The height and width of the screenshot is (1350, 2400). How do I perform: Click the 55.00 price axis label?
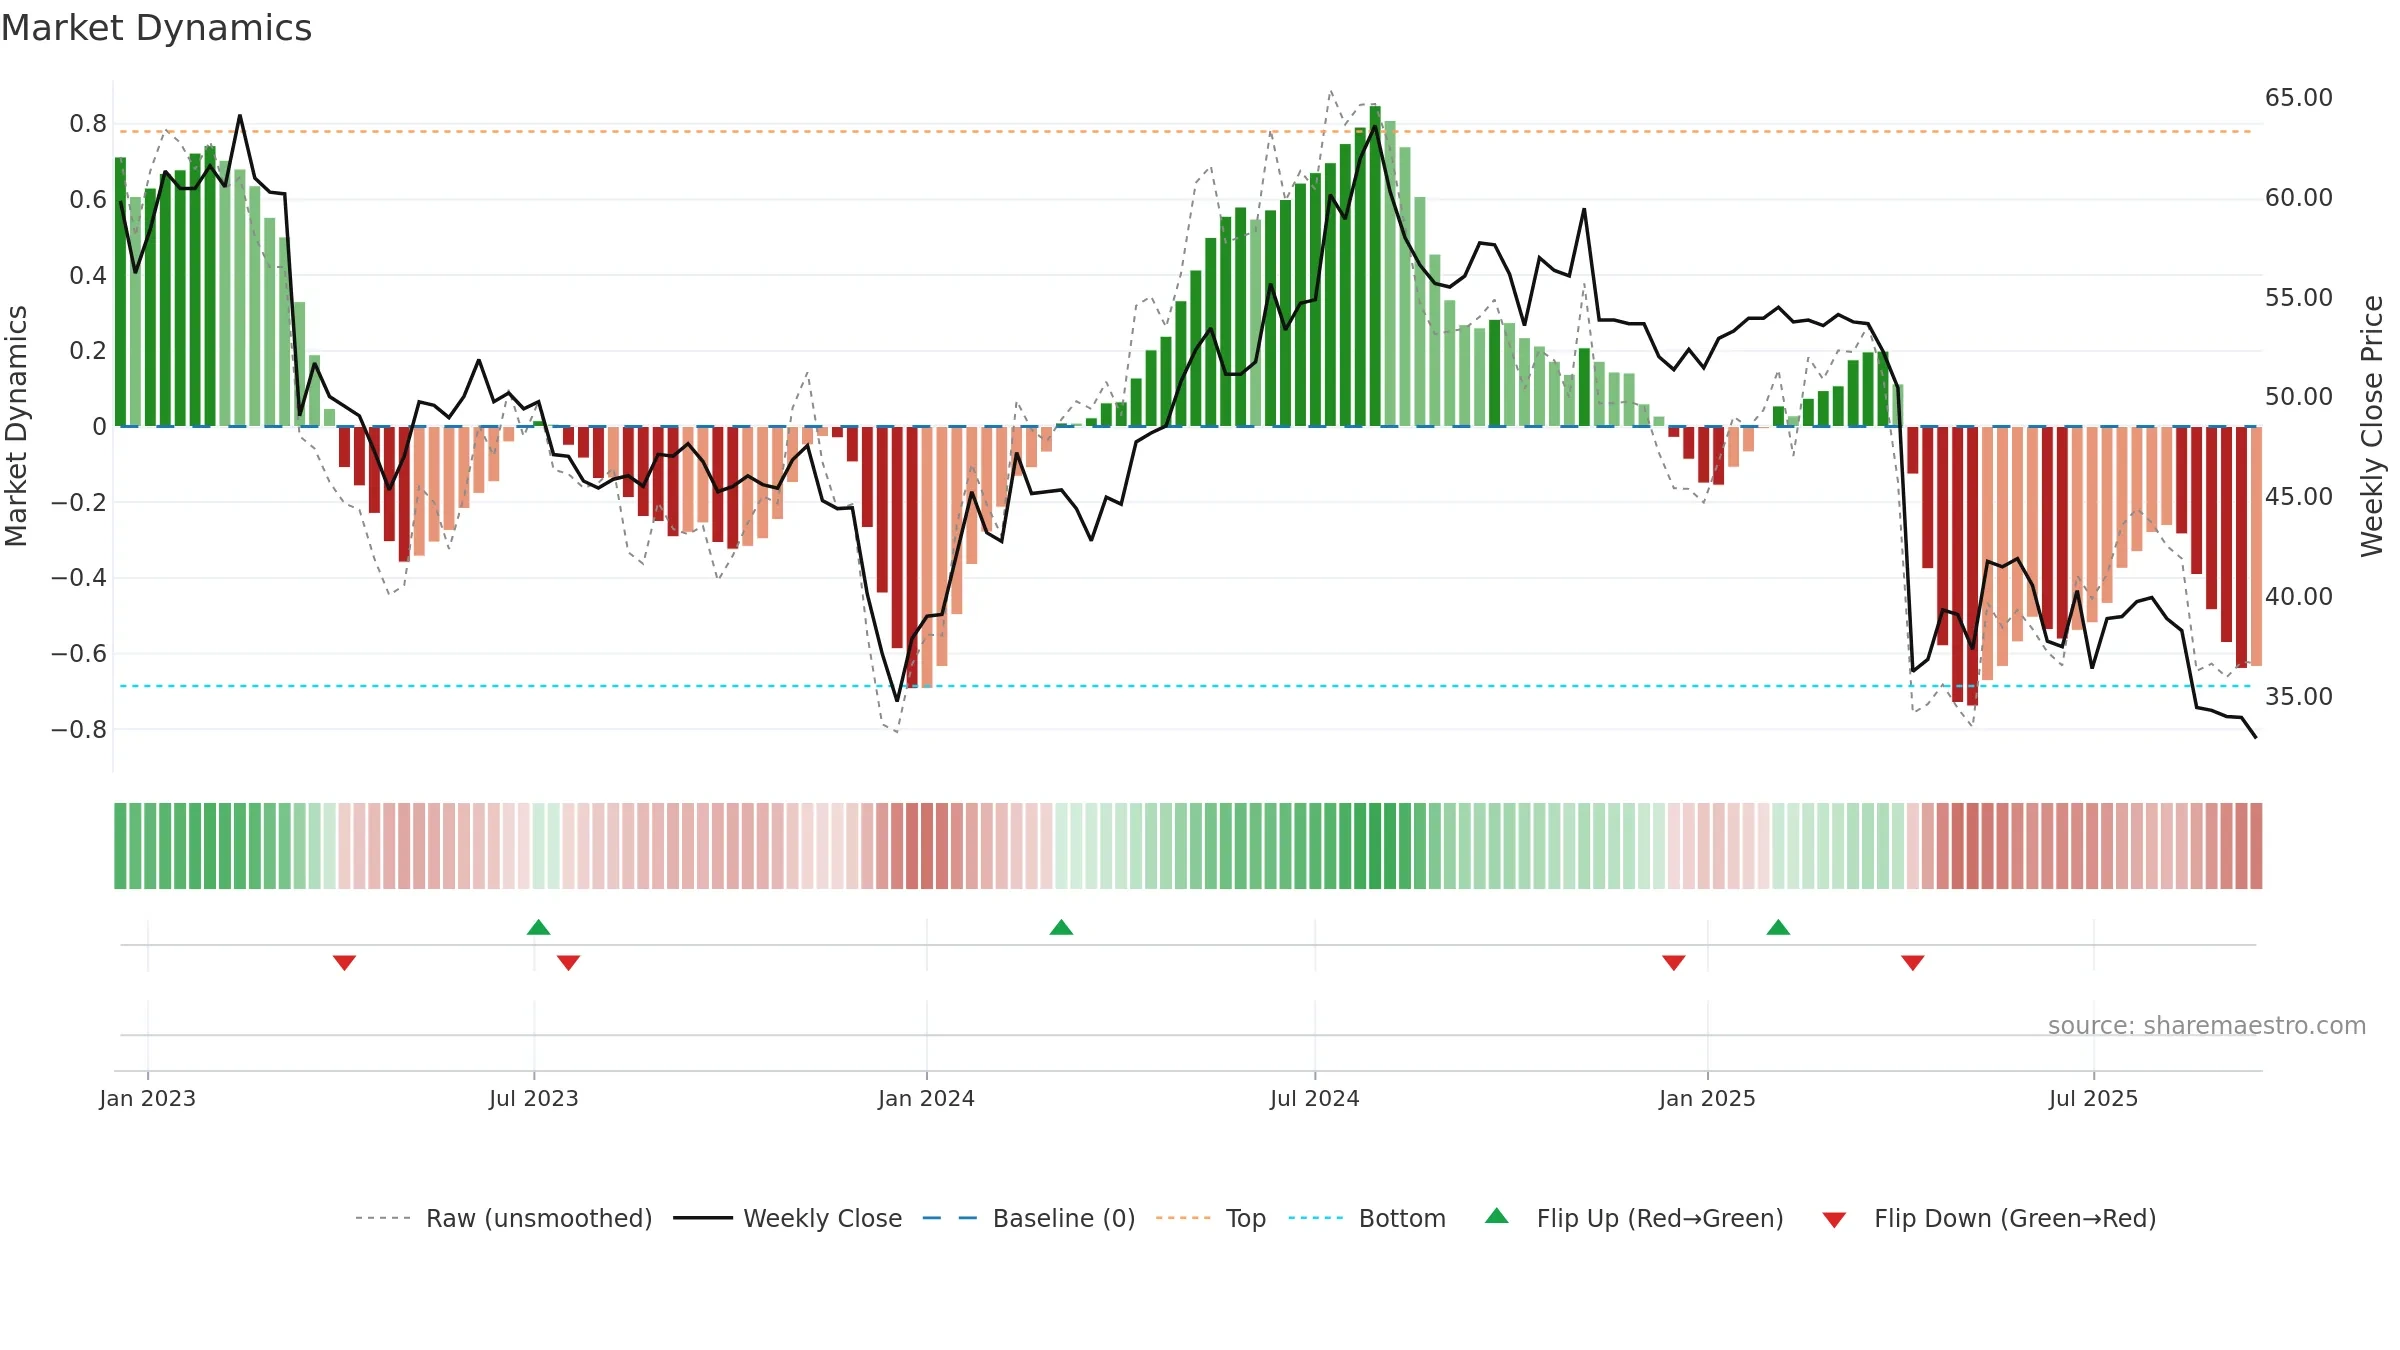(x=2298, y=298)
